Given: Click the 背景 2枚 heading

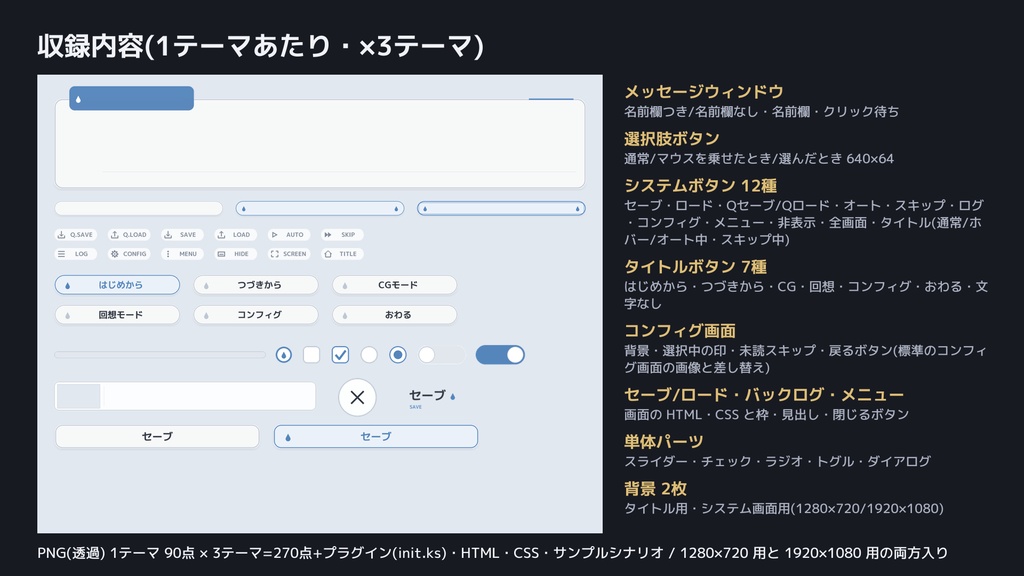Looking at the screenshot, I should (655, 488).
